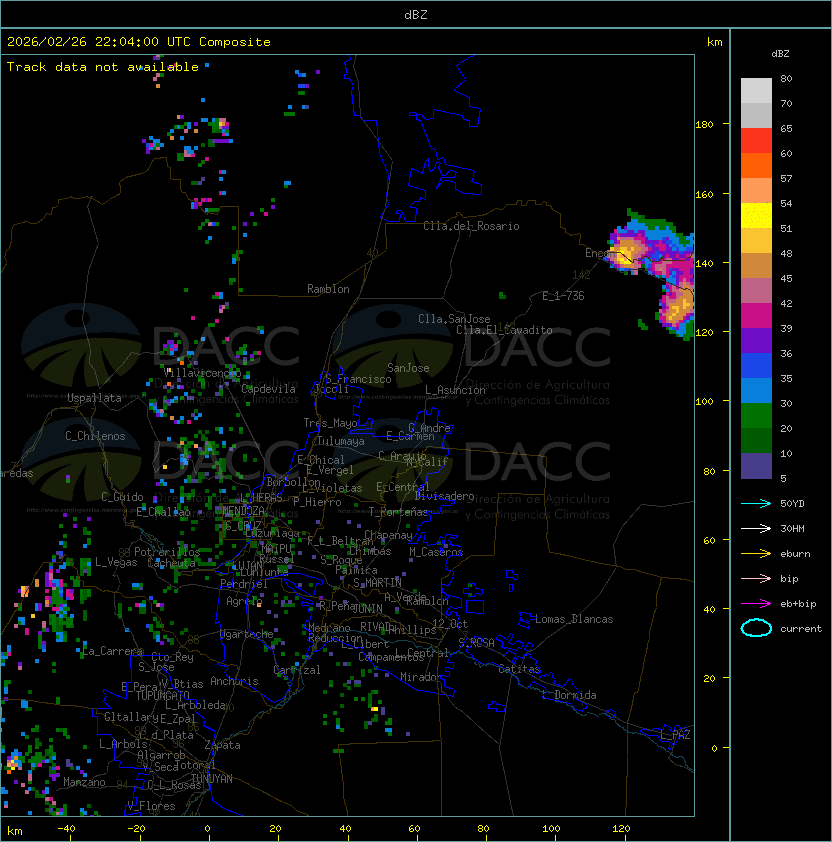The width and height of the screenshot is (832, 842).
Task: Click the pink bip arrow icon
Action: [x=756, y=579]
